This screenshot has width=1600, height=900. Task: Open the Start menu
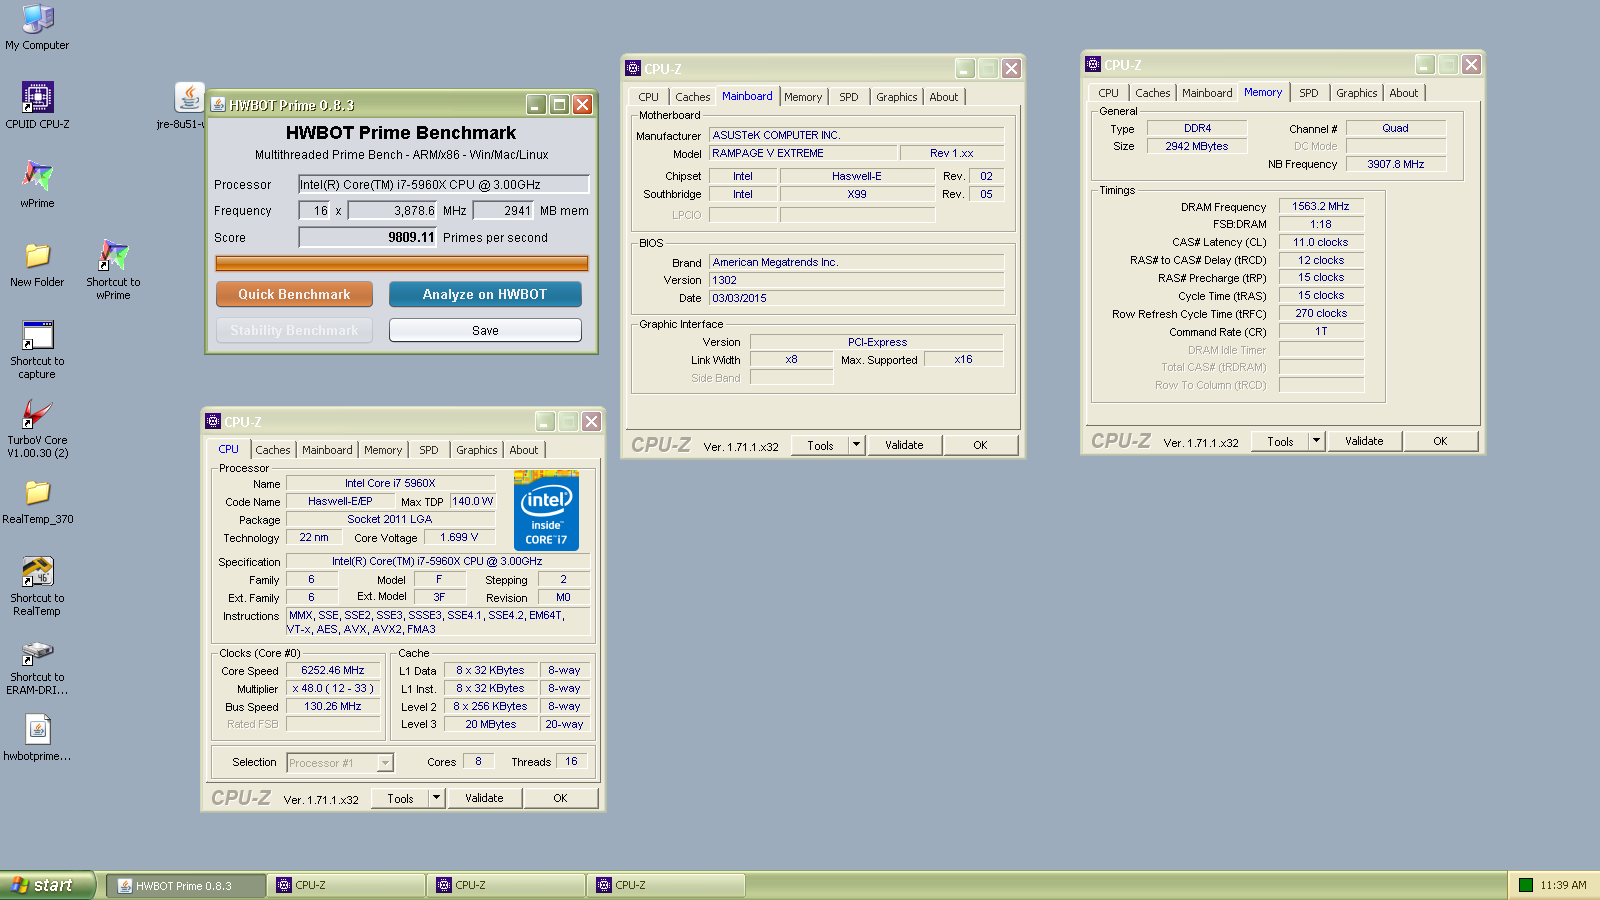point(47,885)
